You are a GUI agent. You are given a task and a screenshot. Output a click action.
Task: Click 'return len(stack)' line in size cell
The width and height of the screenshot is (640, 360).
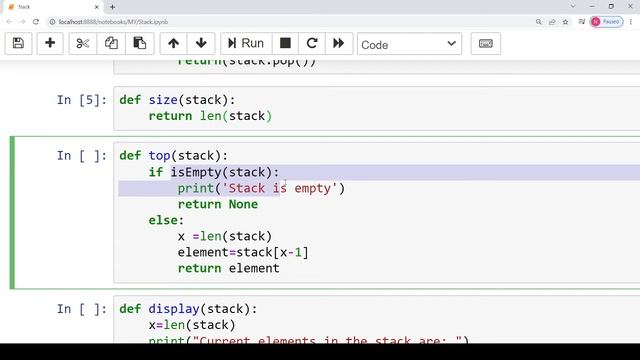pos(210,116)
